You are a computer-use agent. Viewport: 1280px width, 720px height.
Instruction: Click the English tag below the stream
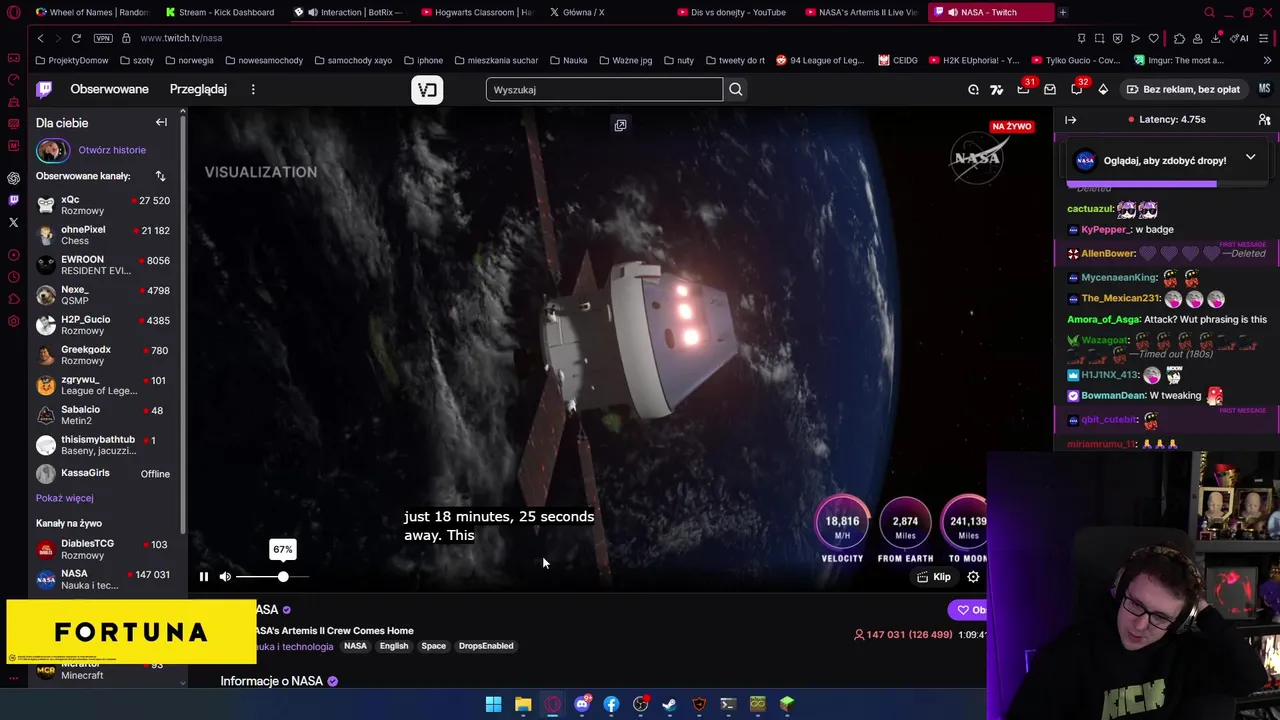394,646
